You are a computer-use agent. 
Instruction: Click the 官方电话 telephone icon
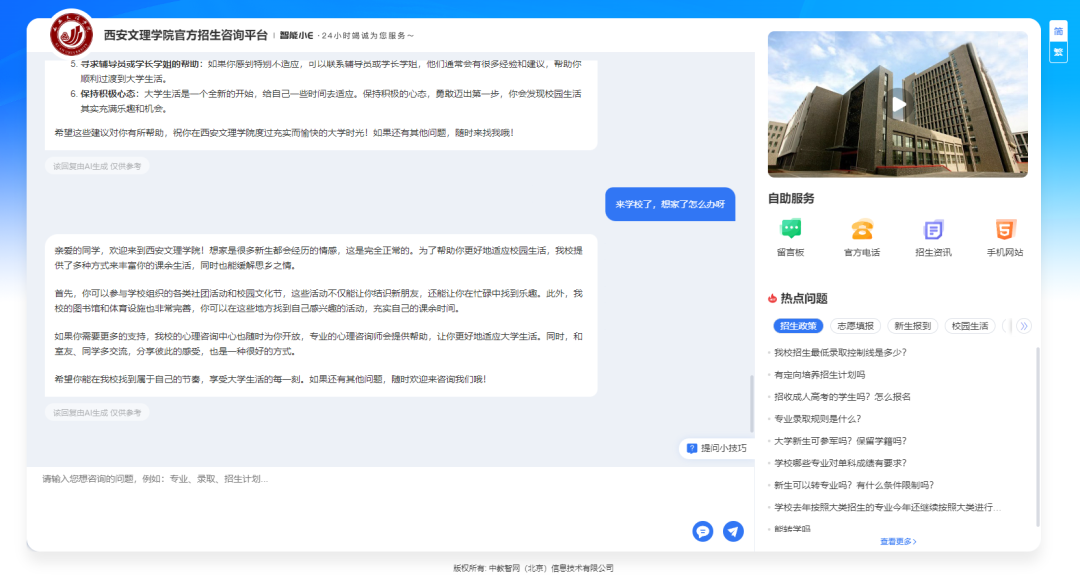[861, 230]
